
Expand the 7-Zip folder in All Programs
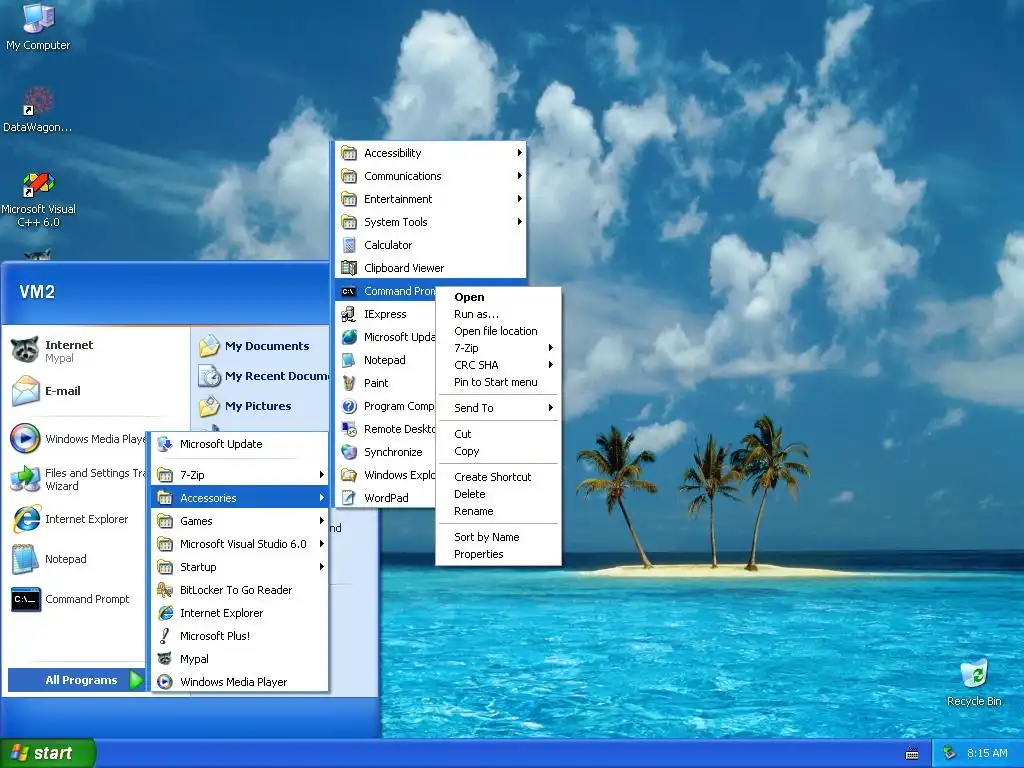point(239,475)
